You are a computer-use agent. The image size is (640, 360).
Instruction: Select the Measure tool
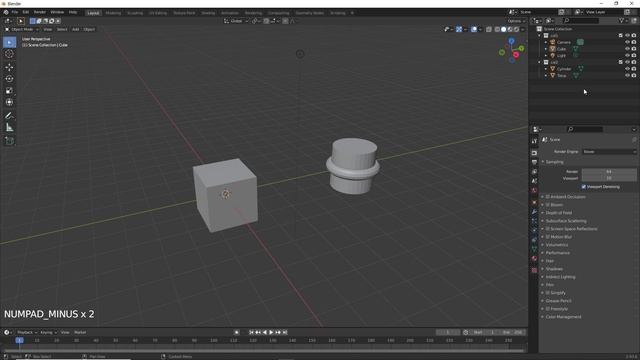[9, 128]
